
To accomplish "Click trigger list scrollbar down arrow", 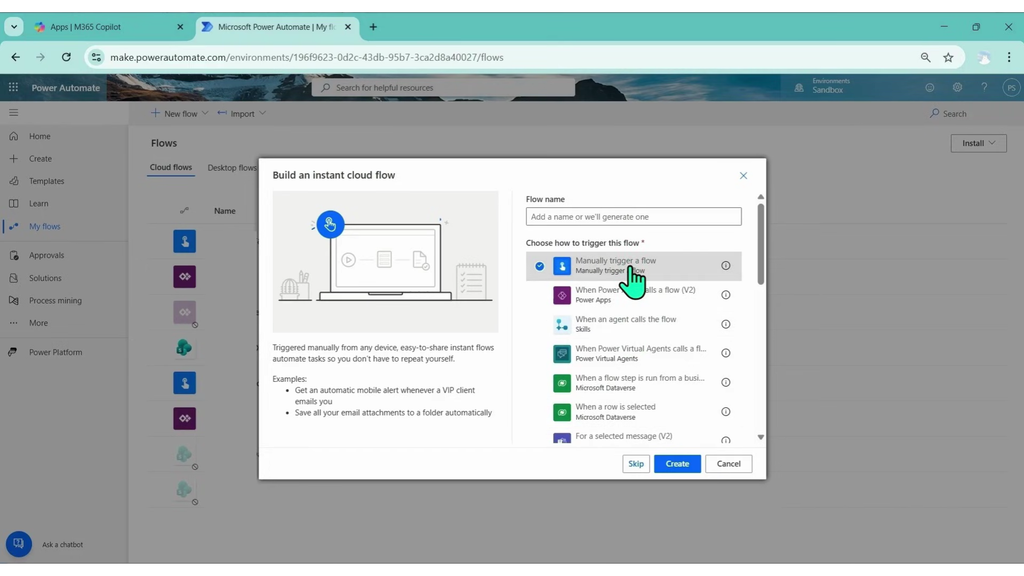I will (761, 438).
